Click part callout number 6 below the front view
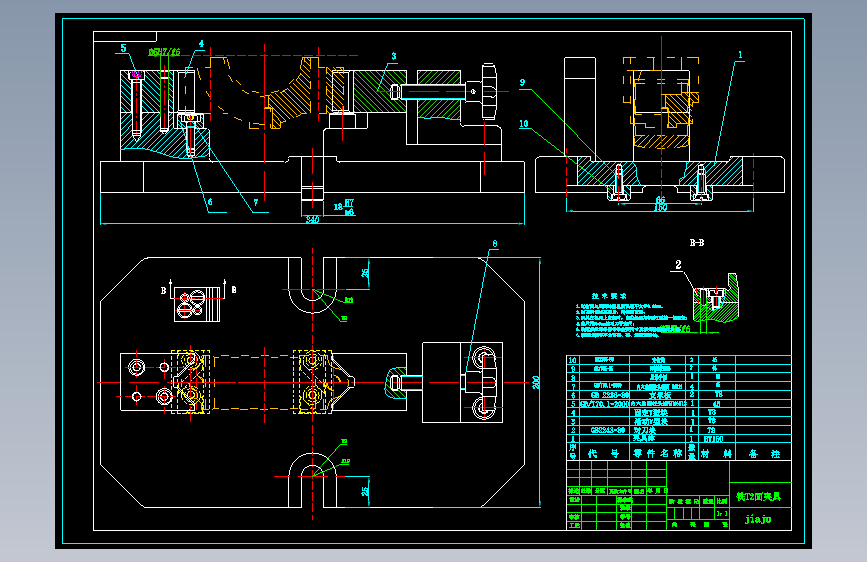 (210, 202)
